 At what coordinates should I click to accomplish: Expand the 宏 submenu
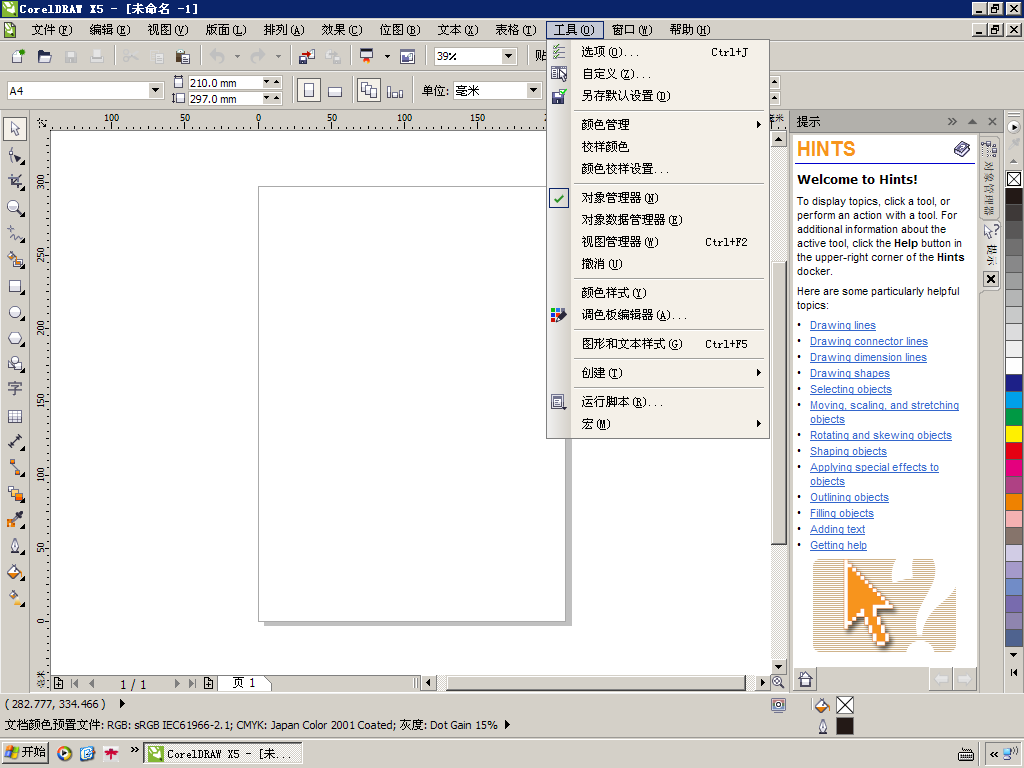click(658, 424)
